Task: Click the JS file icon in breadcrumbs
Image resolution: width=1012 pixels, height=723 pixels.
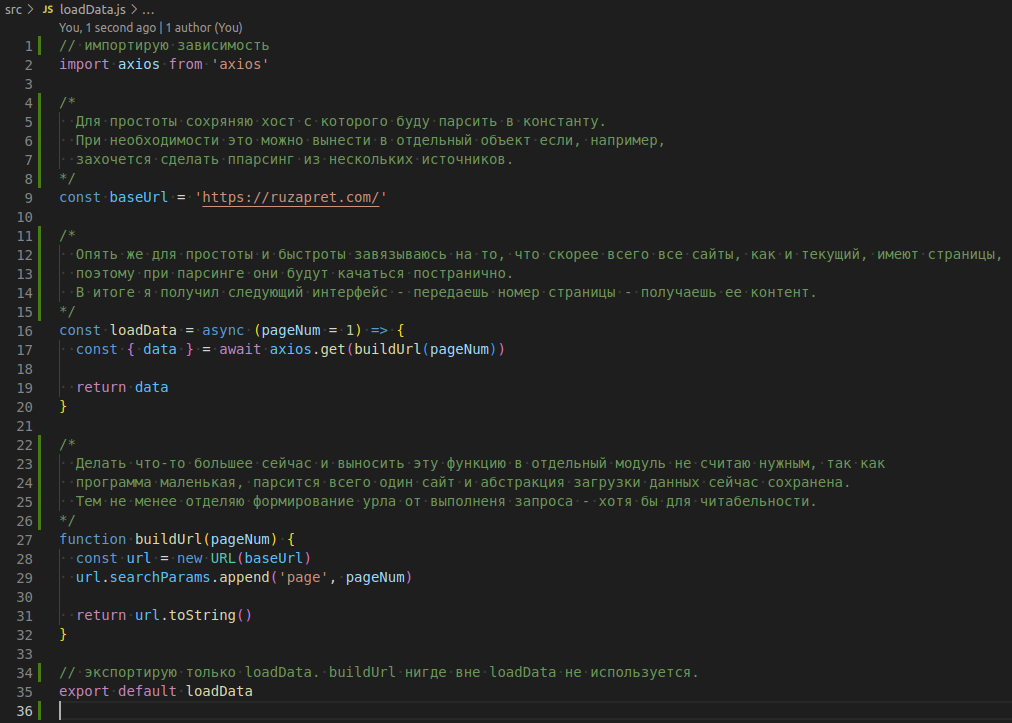Action: click(x=48, y=9)
